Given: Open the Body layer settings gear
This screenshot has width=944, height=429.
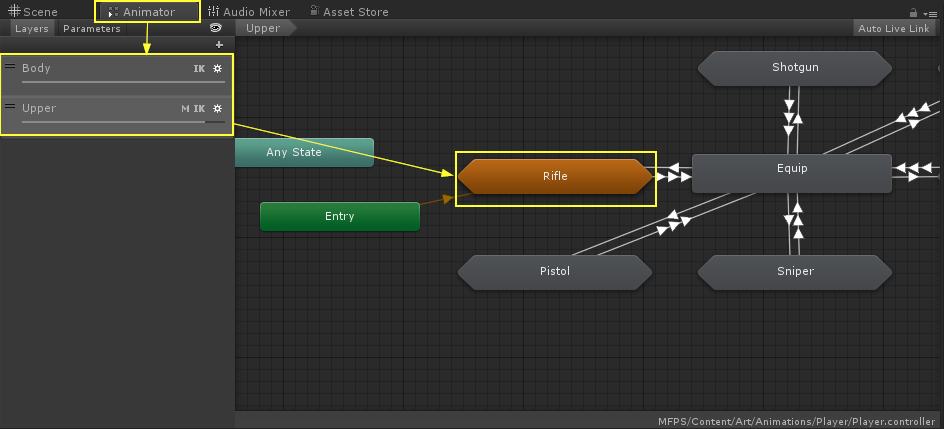Looking at the screenshot, I should [x=217, y=69].
